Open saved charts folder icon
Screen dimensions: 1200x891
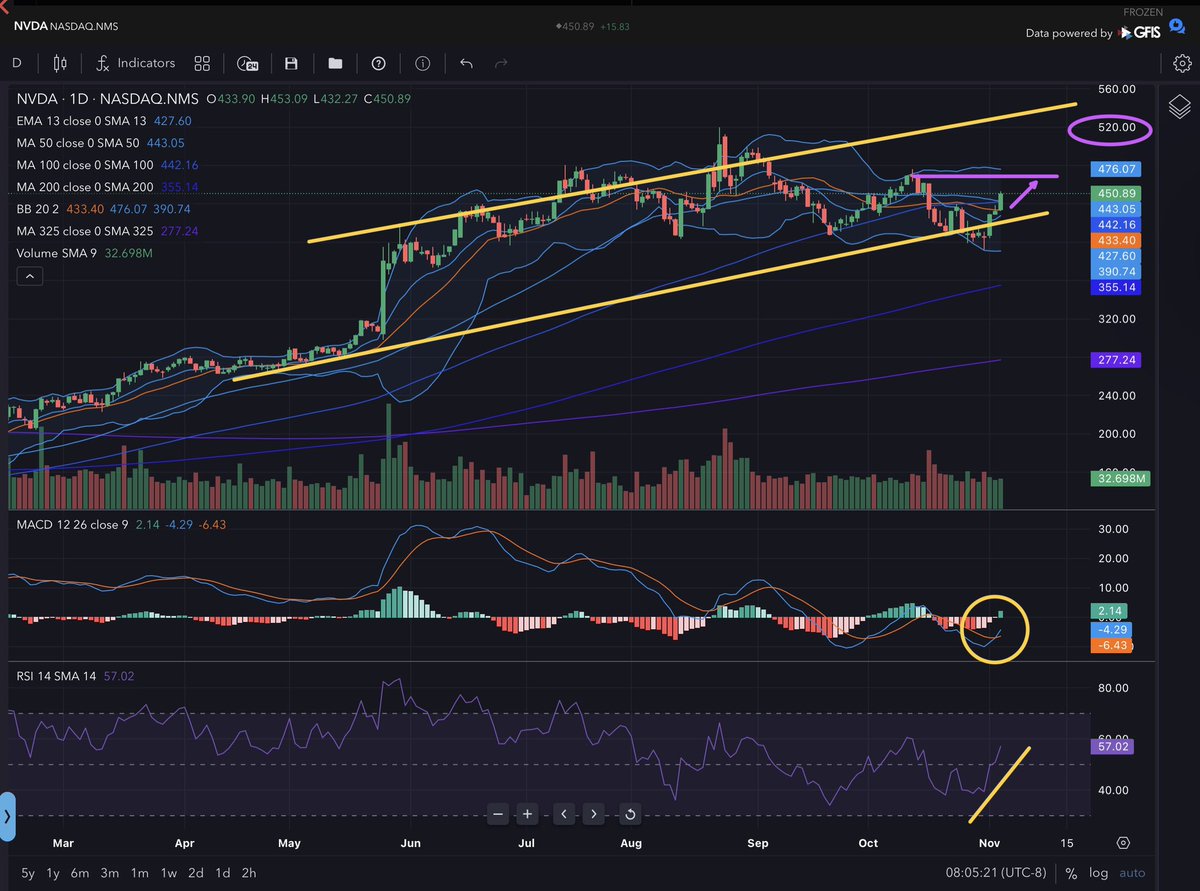coord(335,63)
